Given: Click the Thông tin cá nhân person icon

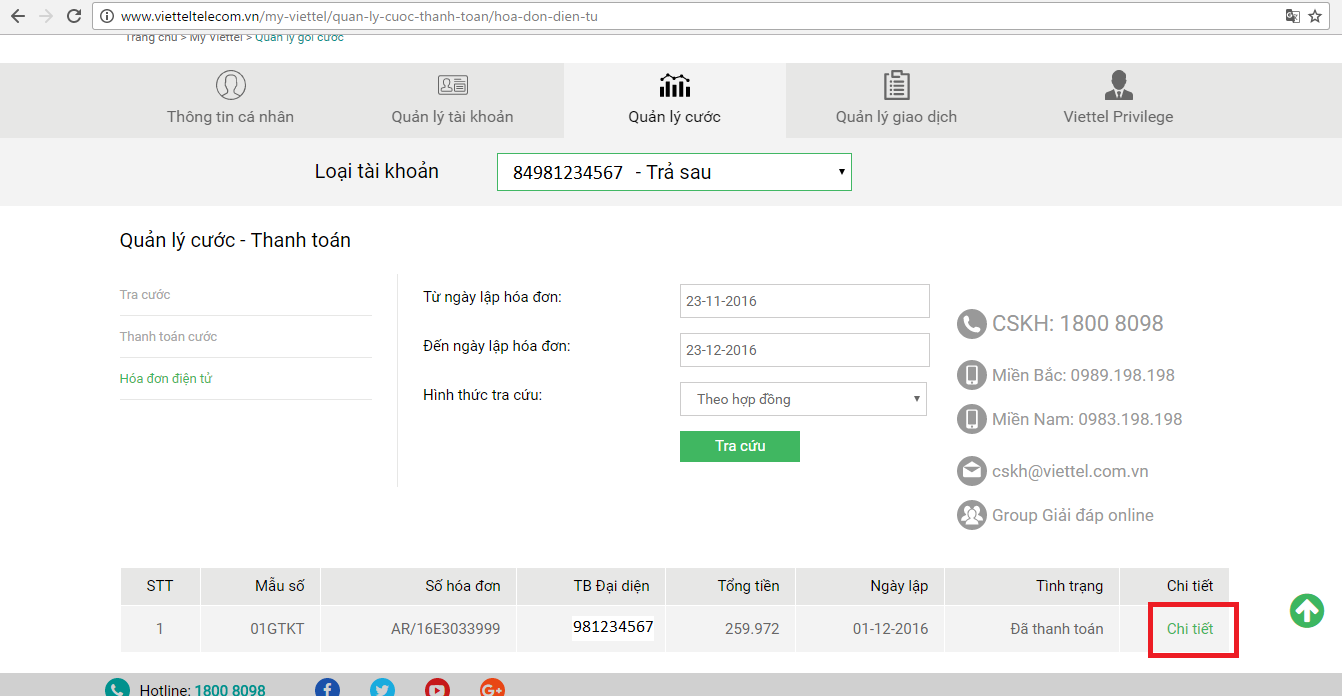Looking at the screenshot, I should (231, 85).
